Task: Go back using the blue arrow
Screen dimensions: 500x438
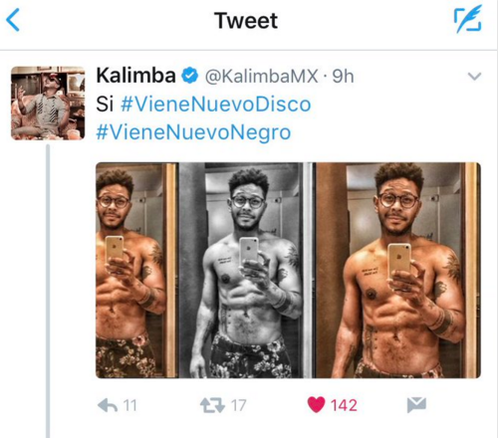Action: 13,20
